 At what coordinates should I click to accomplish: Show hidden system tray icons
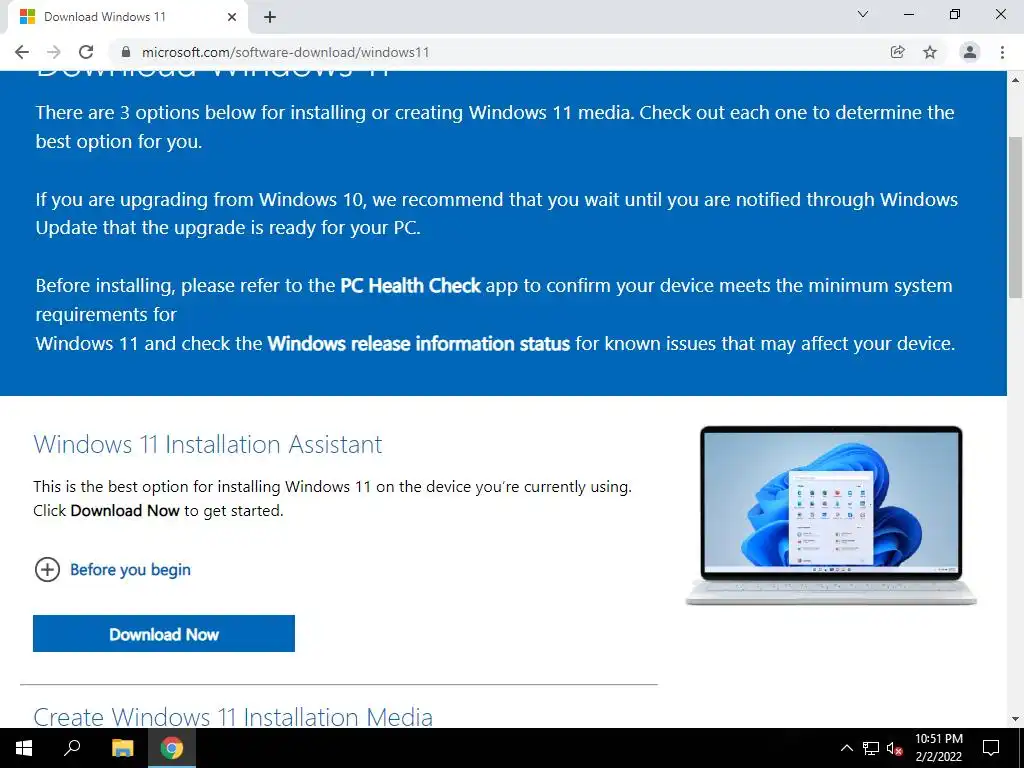click(x=846, y=748)
